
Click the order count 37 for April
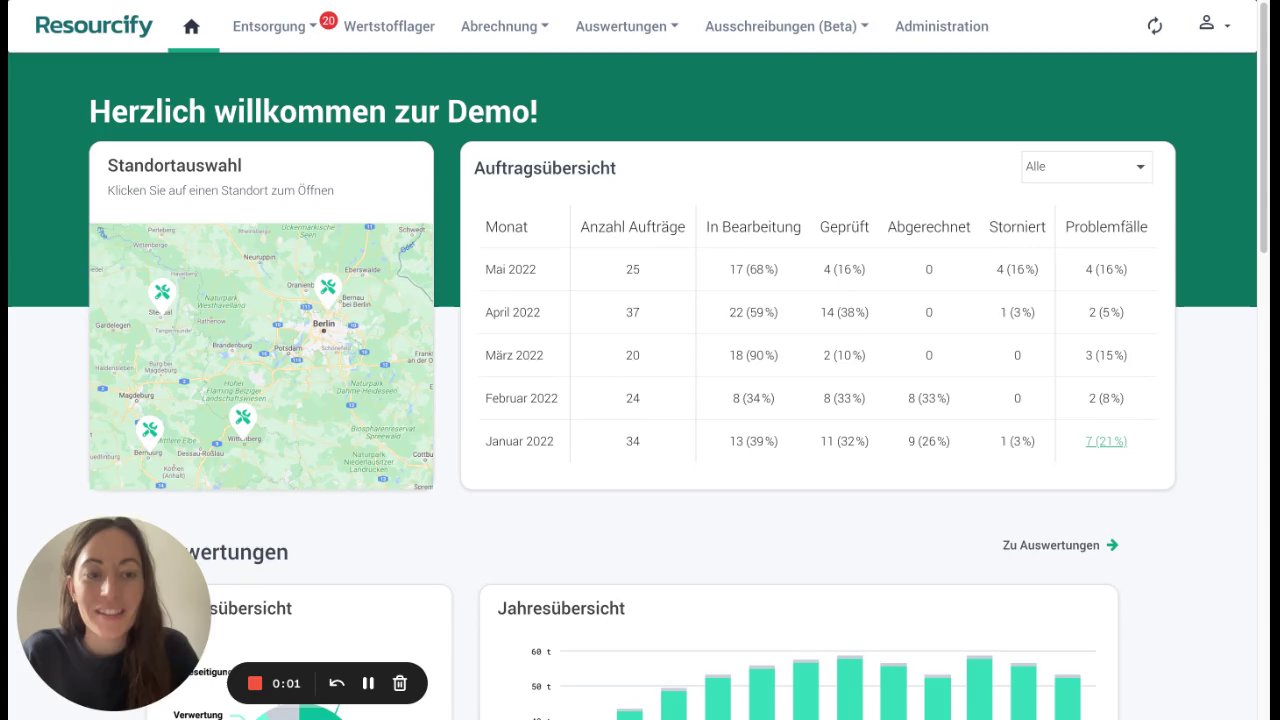tap(633, 312)
